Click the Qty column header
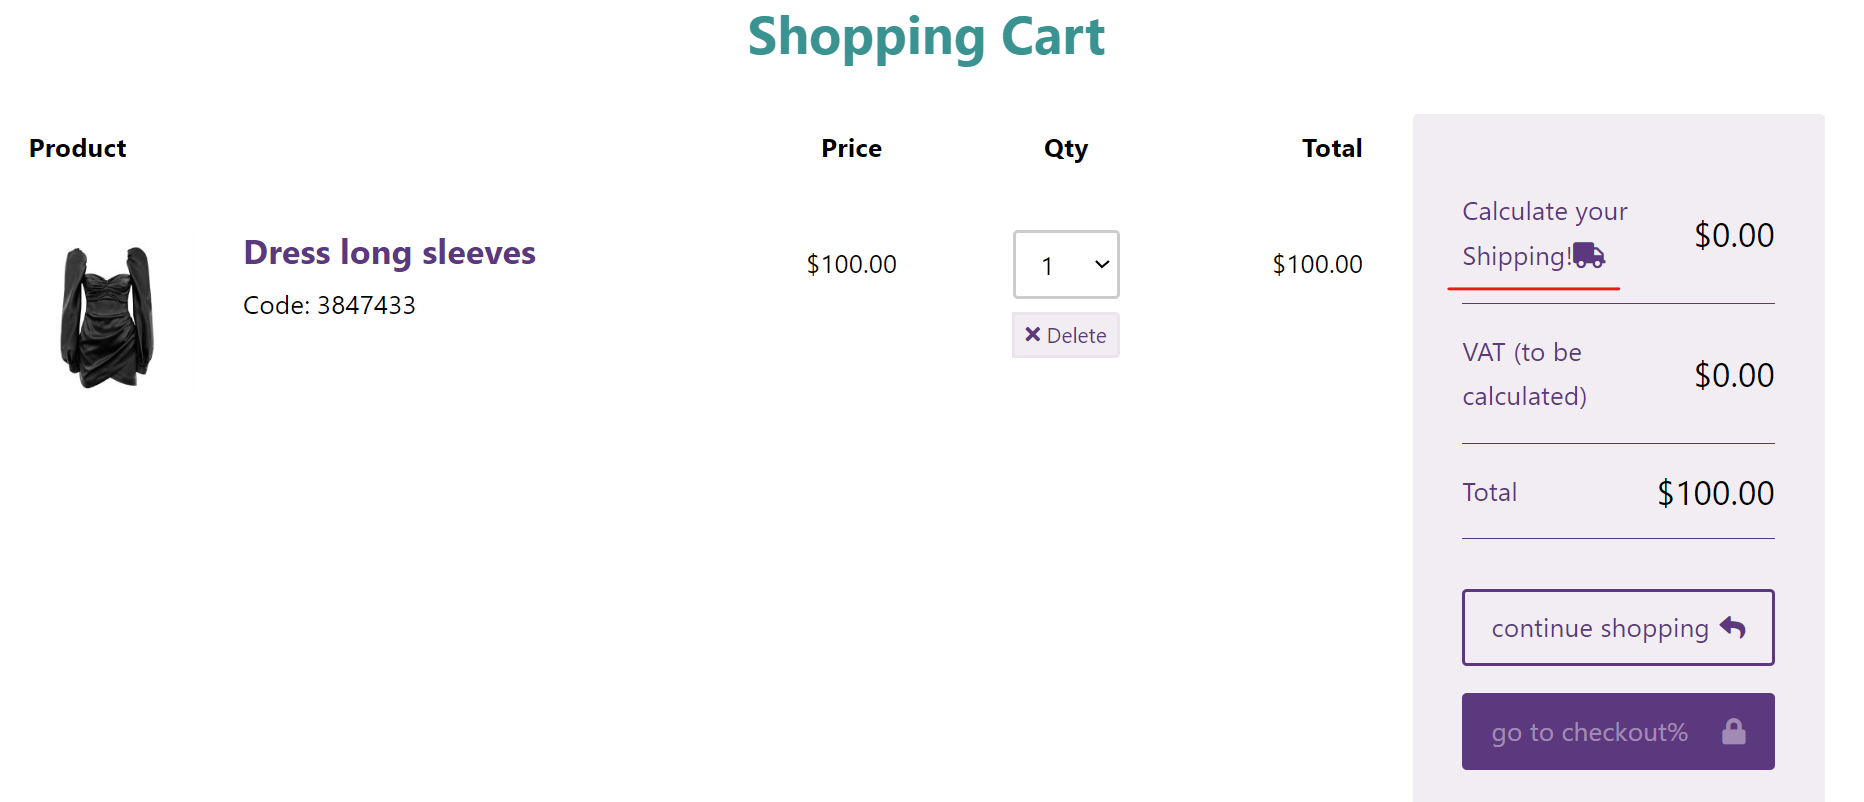 1065,149
